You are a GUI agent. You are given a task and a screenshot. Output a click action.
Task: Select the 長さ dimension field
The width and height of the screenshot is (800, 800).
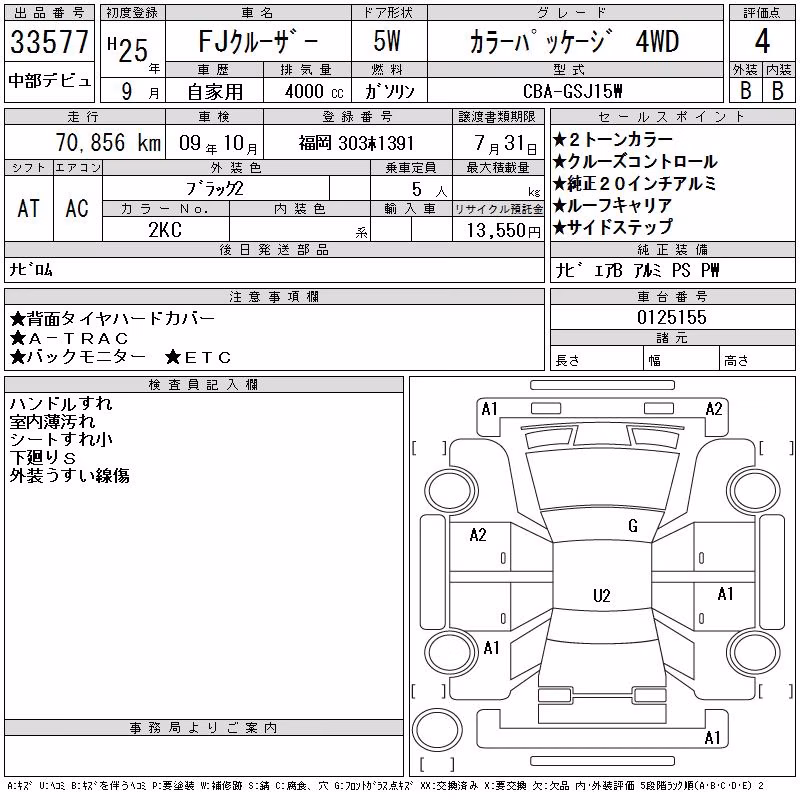coord(597,360)
